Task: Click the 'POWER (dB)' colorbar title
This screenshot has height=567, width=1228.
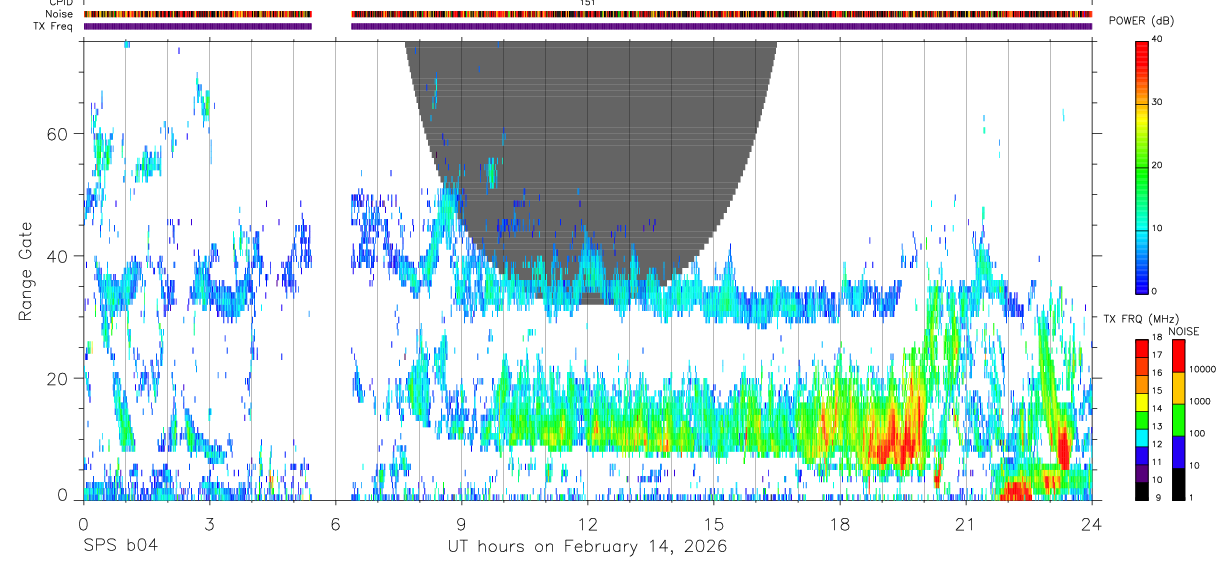Action: [x=1142, y=21]
